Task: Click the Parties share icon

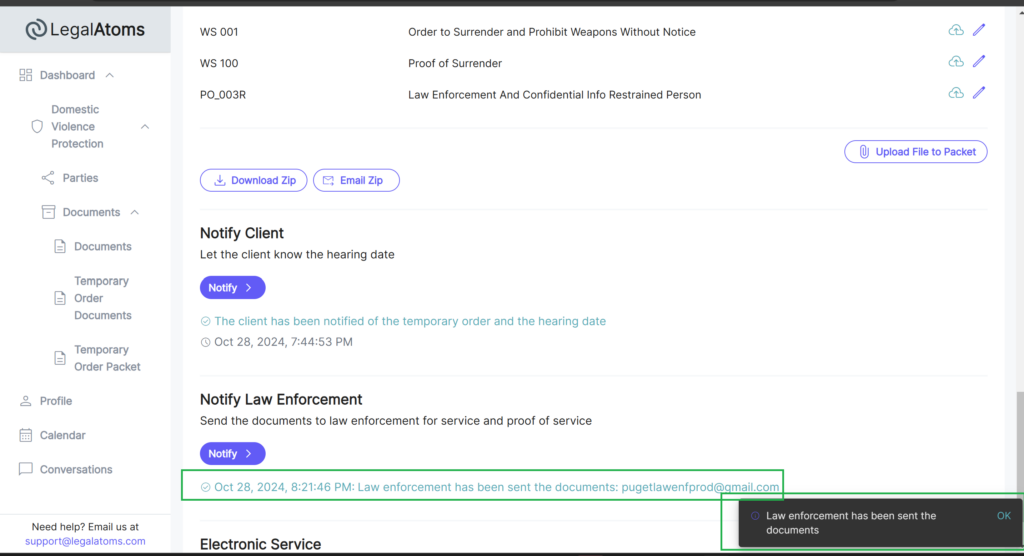Action: pos(48,178)
